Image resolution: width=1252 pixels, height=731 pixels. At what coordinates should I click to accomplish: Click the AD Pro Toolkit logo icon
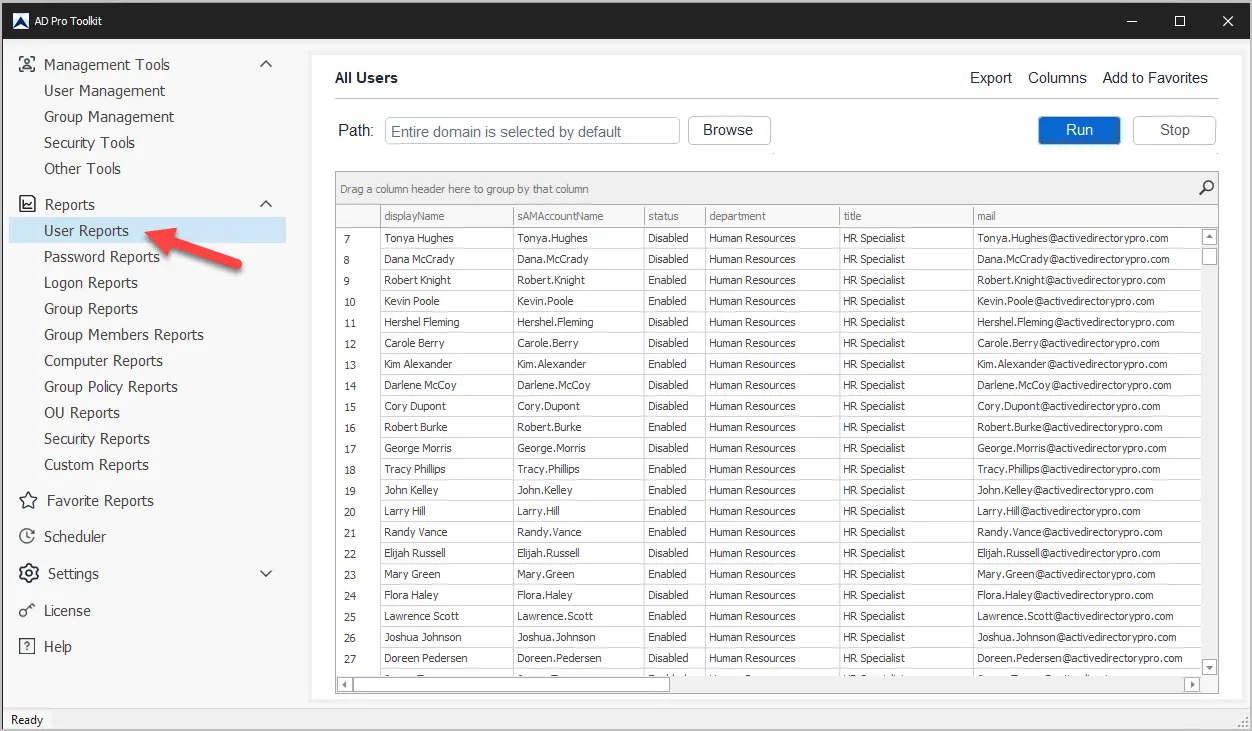pyautogui.click(x=20, y=20)
